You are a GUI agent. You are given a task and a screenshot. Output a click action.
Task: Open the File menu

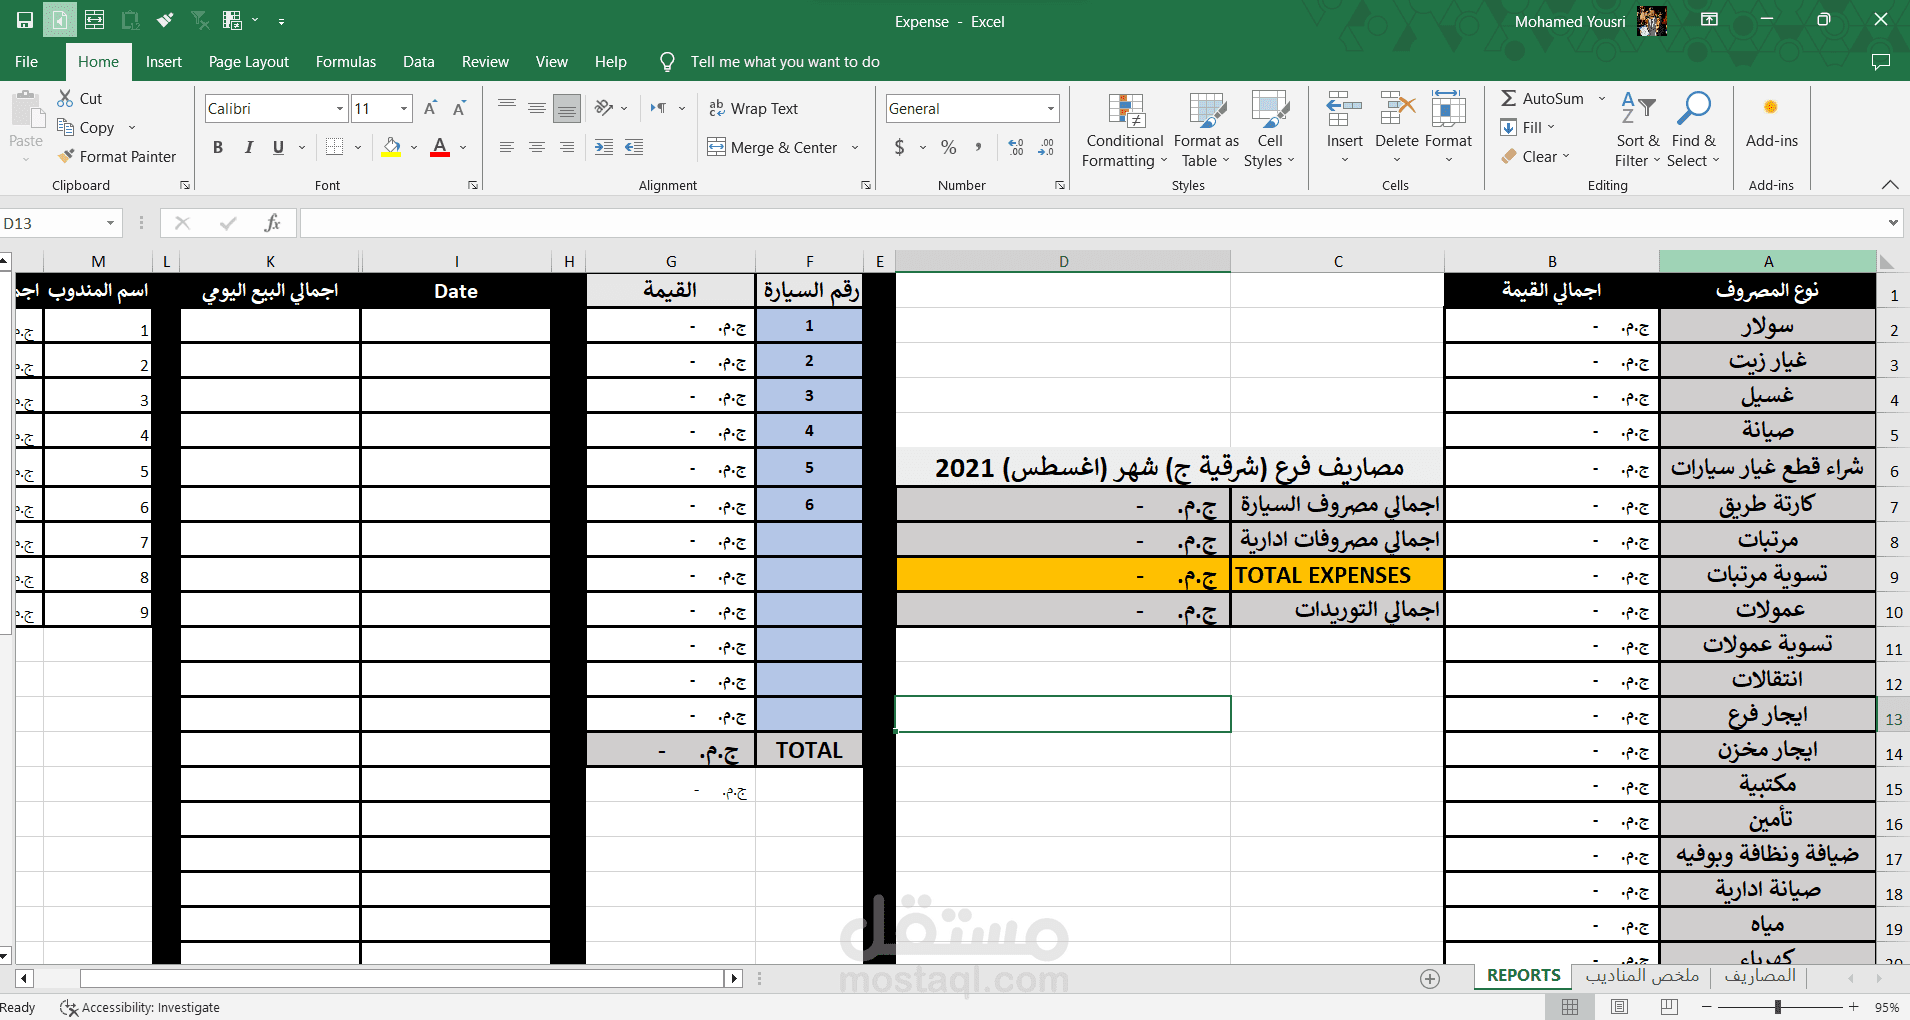pyautogui.click(x=27, y=62)
